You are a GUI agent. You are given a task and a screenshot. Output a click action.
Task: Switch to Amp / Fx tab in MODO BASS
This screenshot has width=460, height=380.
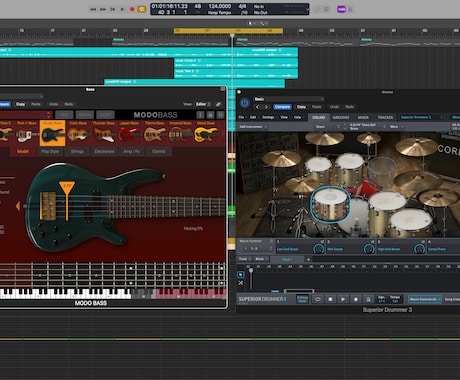point(132,151)
